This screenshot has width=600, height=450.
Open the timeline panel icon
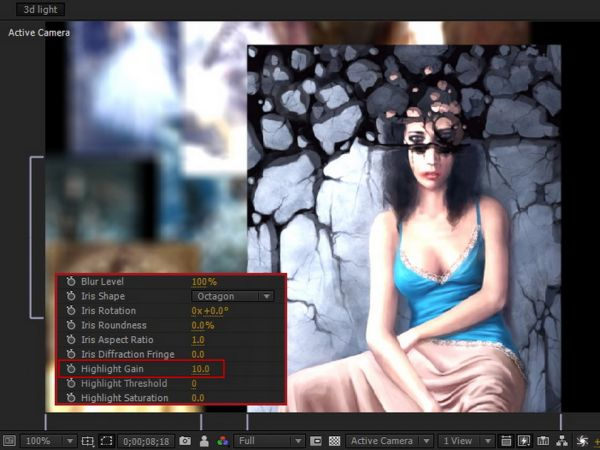[x=543, y=441]
